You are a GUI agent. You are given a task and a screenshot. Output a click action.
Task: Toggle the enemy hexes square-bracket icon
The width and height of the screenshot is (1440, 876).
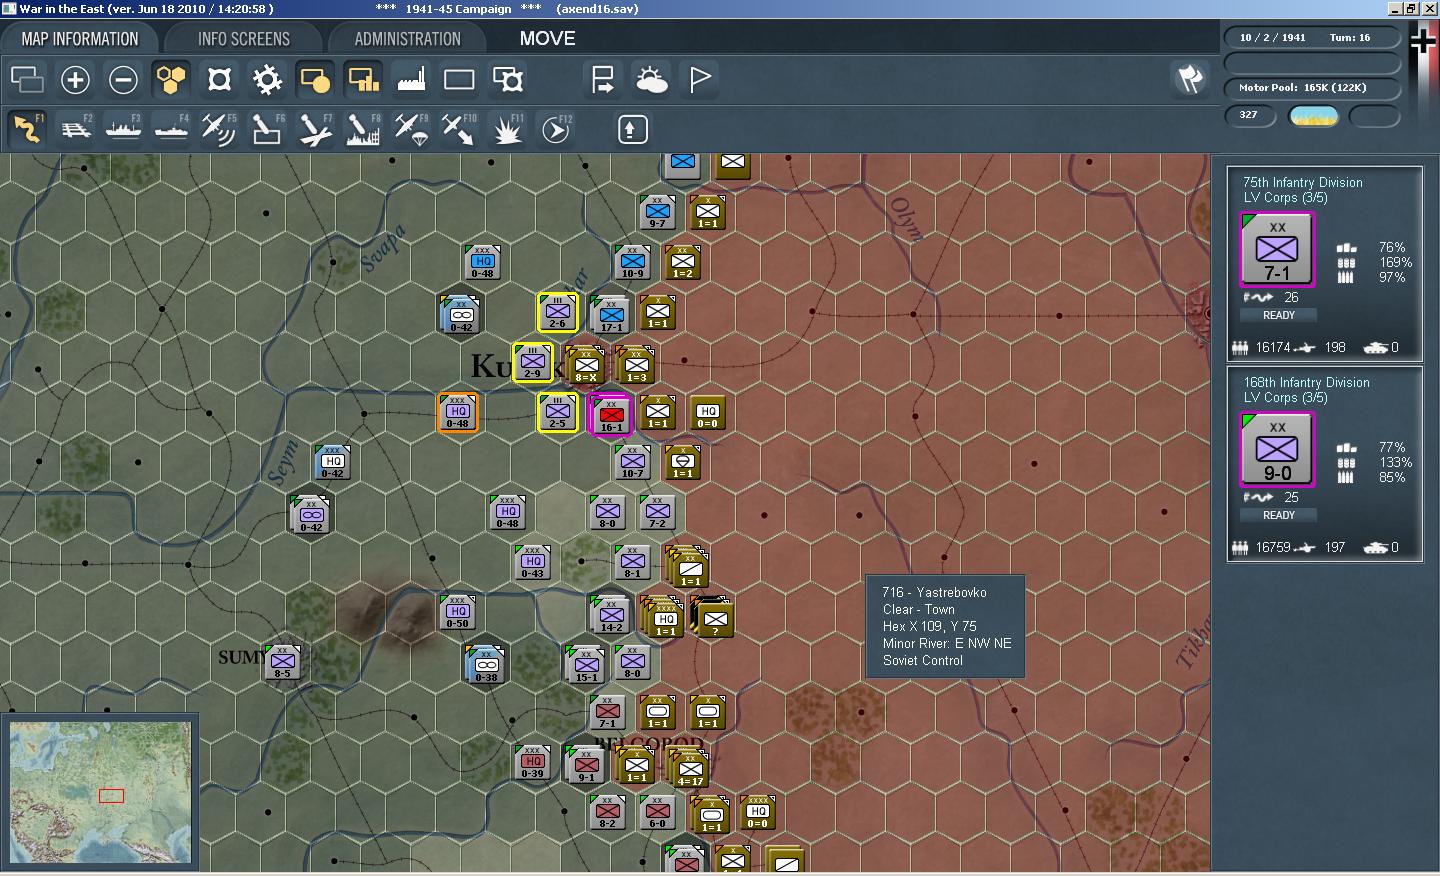coord(219,80)
